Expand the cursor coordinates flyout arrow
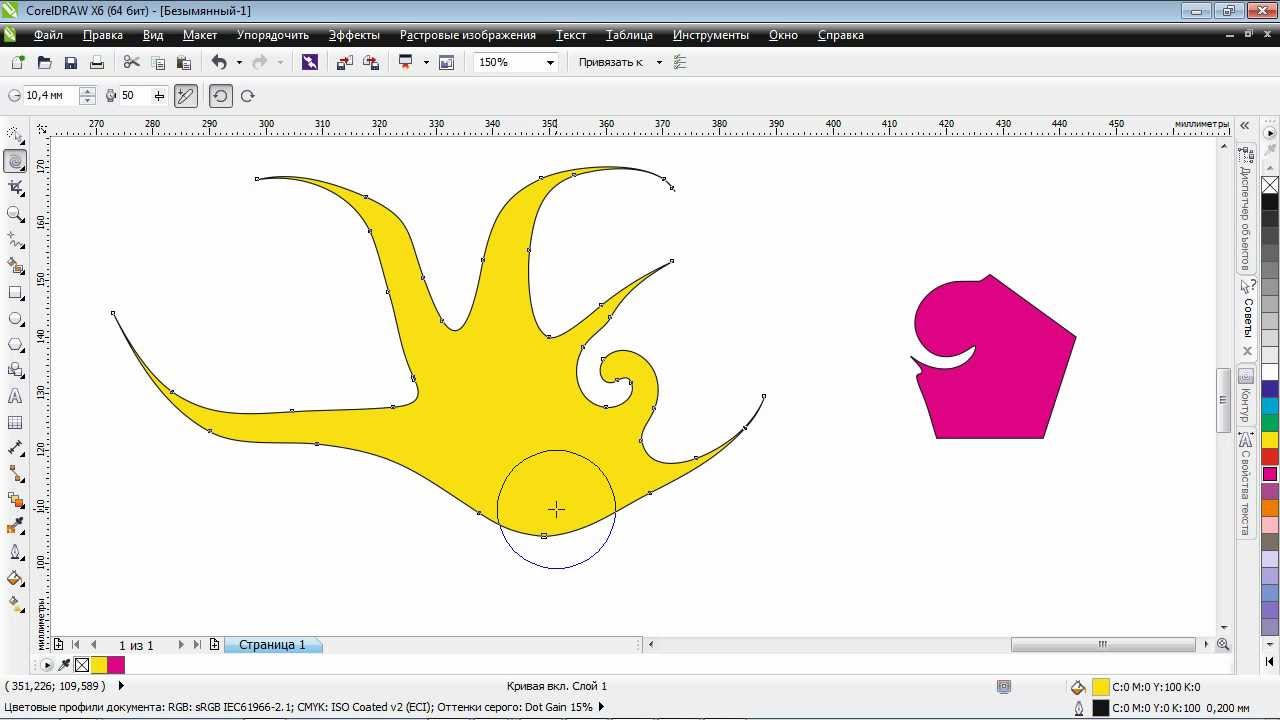This screenshot has width=1280, height=720. 121,686
